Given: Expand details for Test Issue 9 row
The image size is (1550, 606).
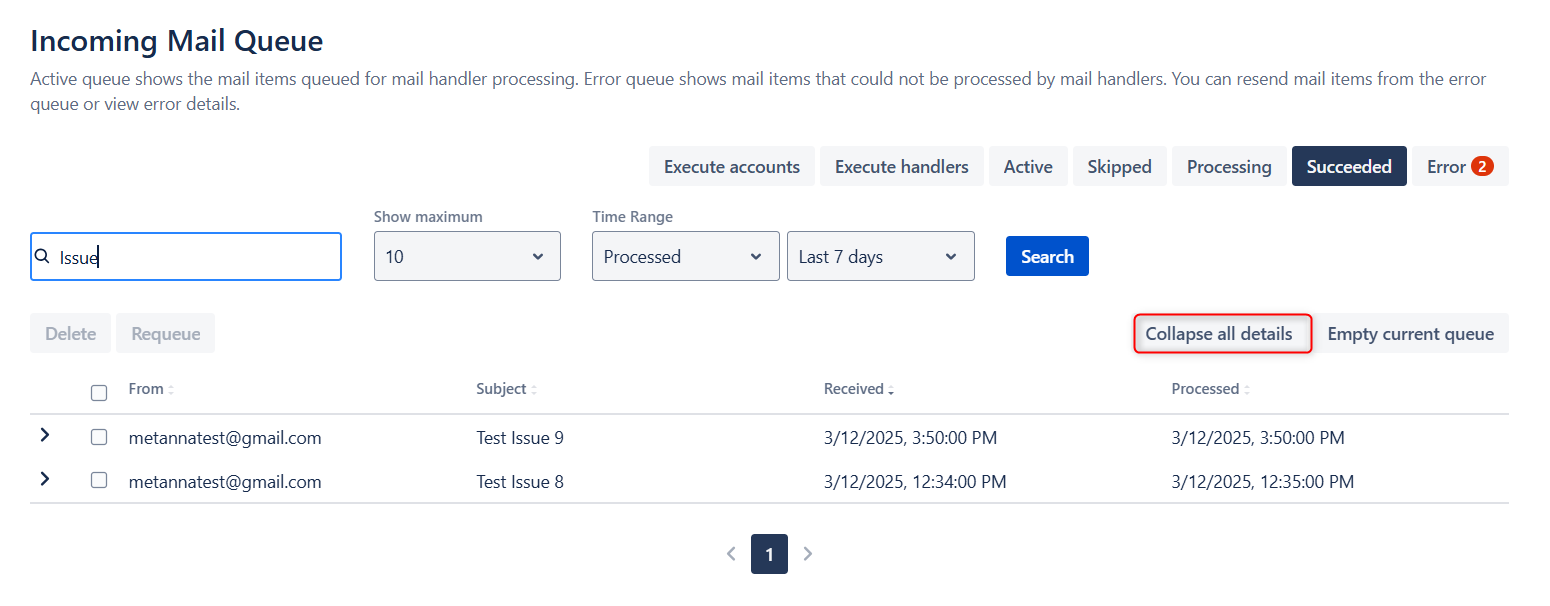Looking at the screenshot, I should click(45, 436).
